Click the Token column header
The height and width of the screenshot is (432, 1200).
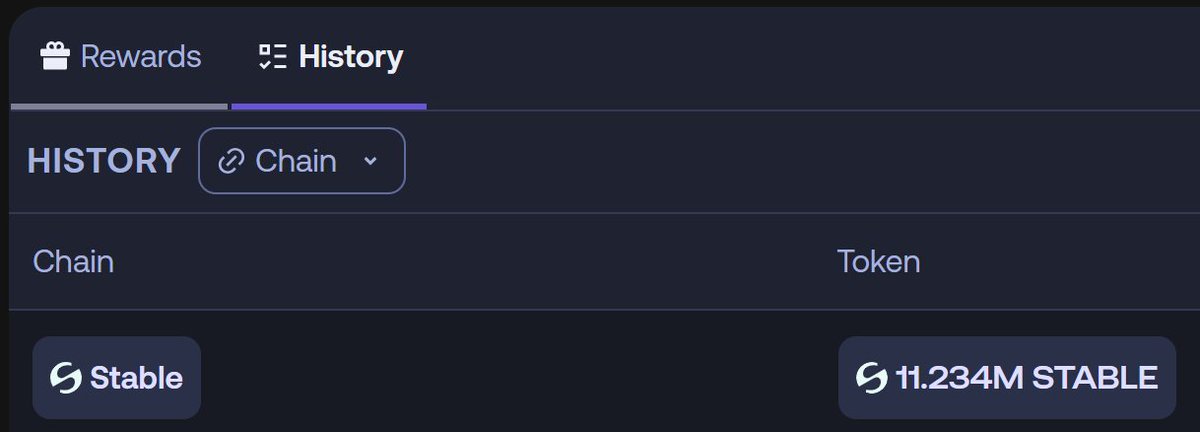coord(878,262)
